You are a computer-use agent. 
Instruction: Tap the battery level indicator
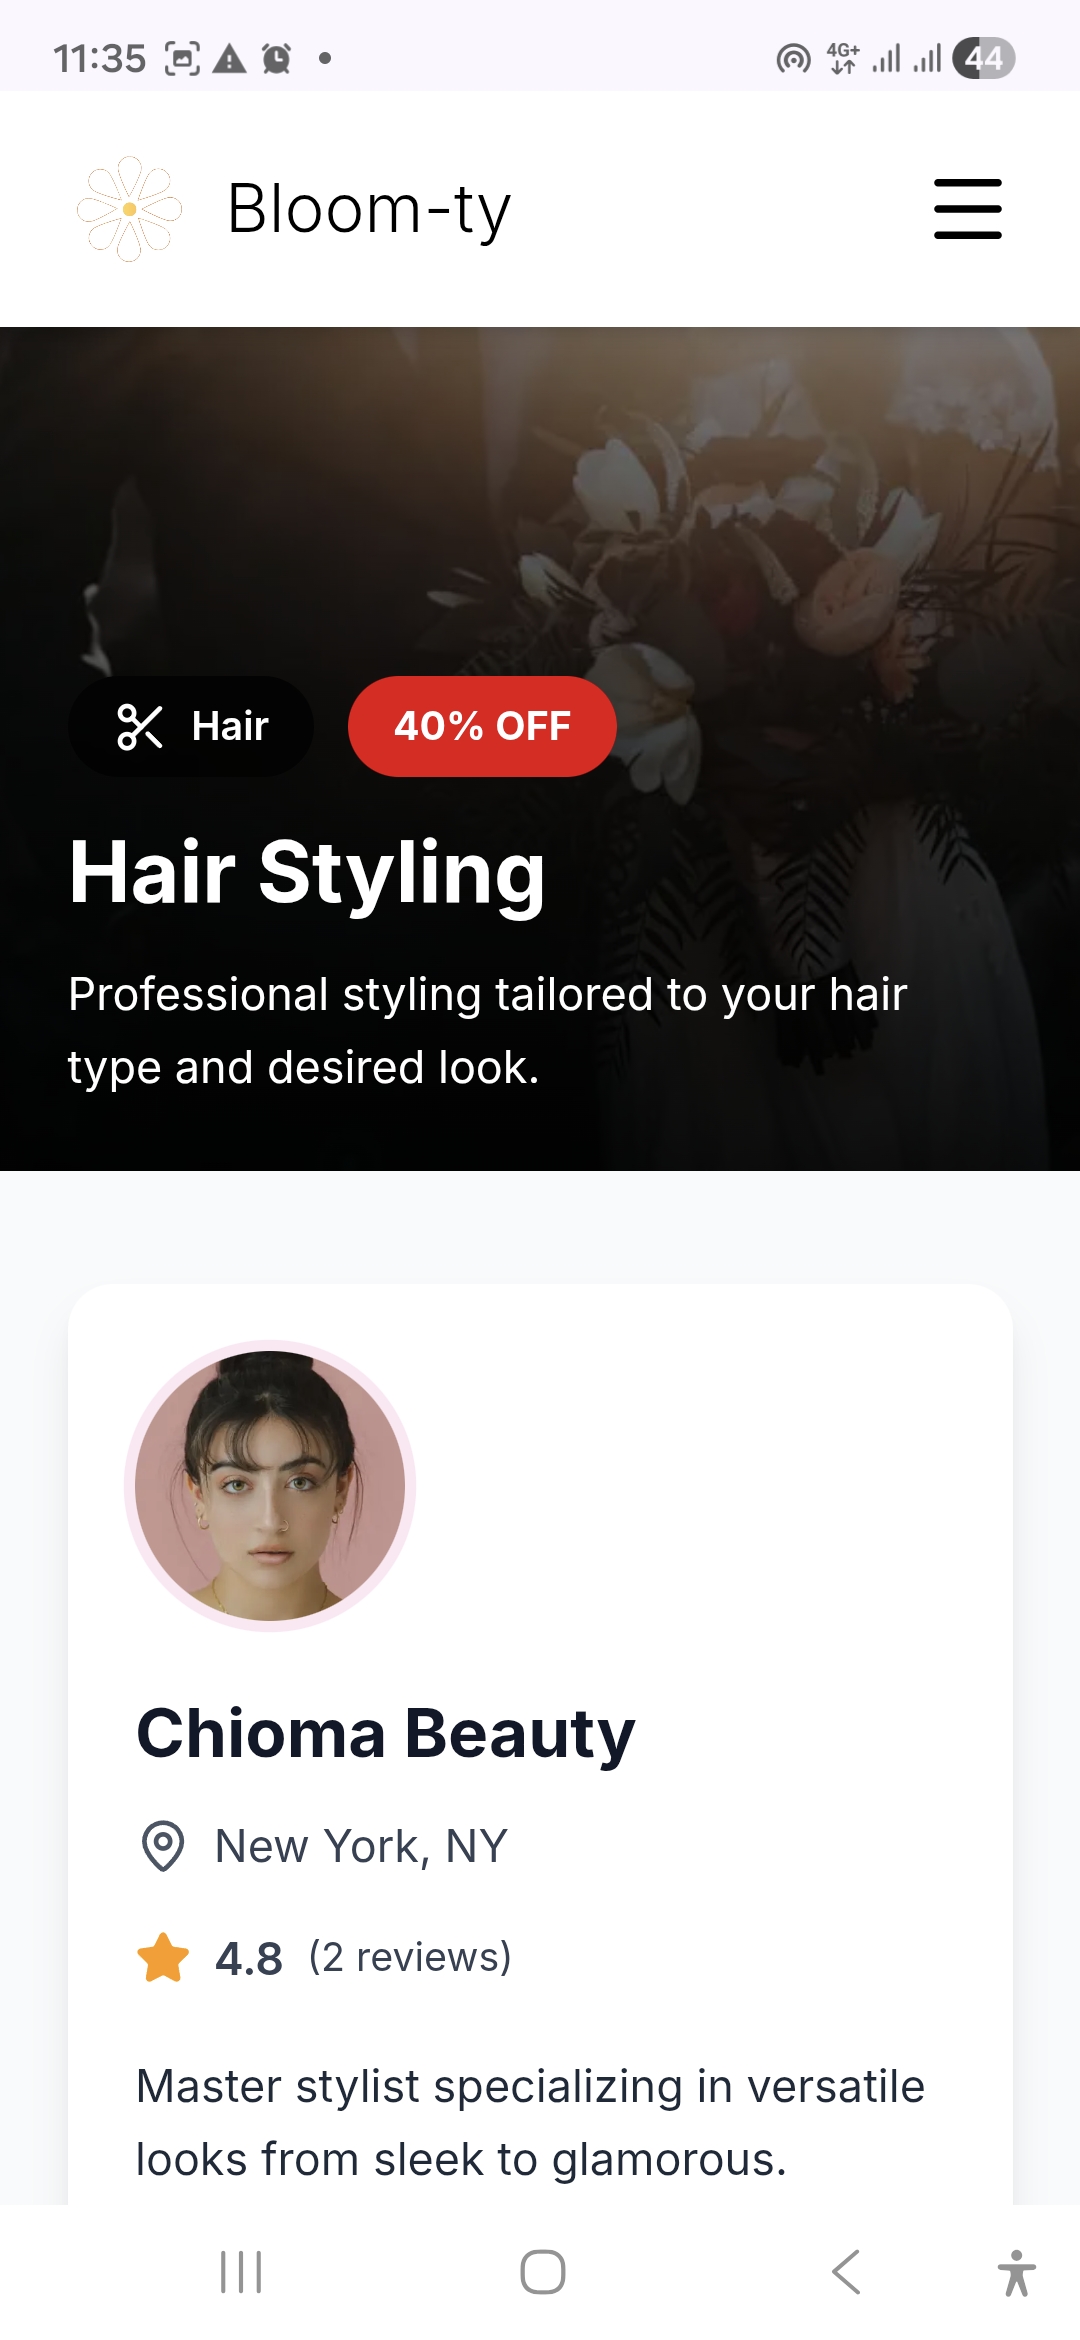(984, 58)
